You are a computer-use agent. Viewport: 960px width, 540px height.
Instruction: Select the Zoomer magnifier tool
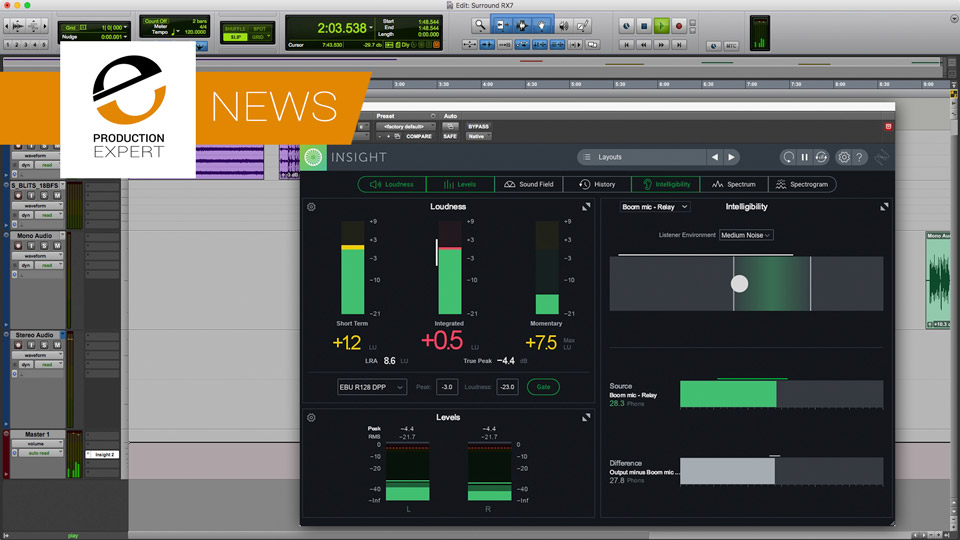[480, 26]
